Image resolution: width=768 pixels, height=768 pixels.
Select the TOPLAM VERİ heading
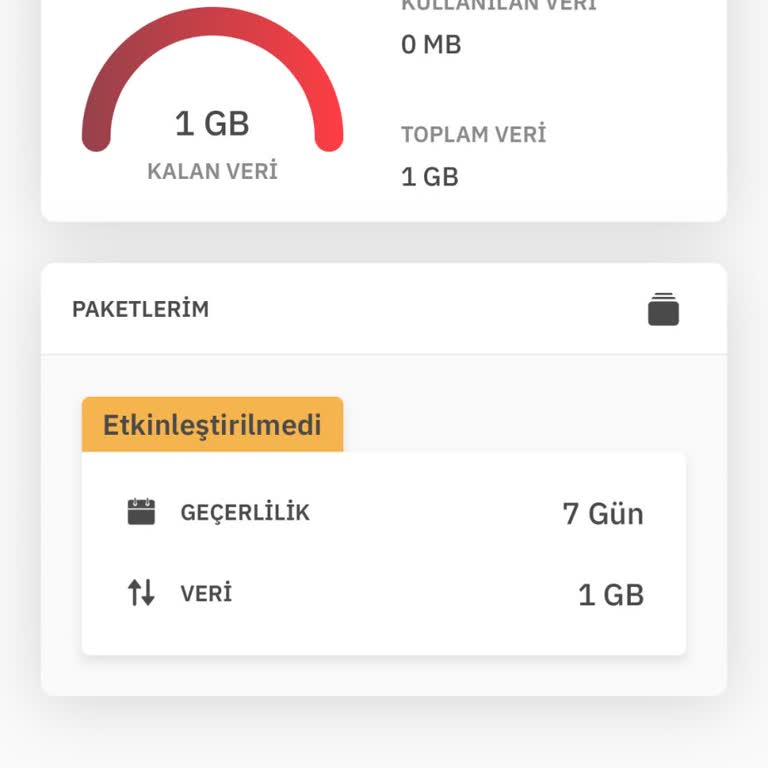(473, 134)
